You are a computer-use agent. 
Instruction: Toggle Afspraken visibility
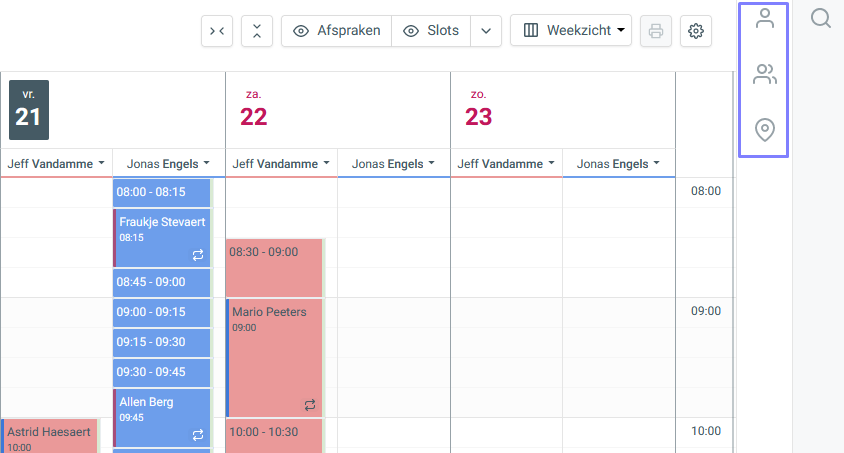tap(337, 31)
